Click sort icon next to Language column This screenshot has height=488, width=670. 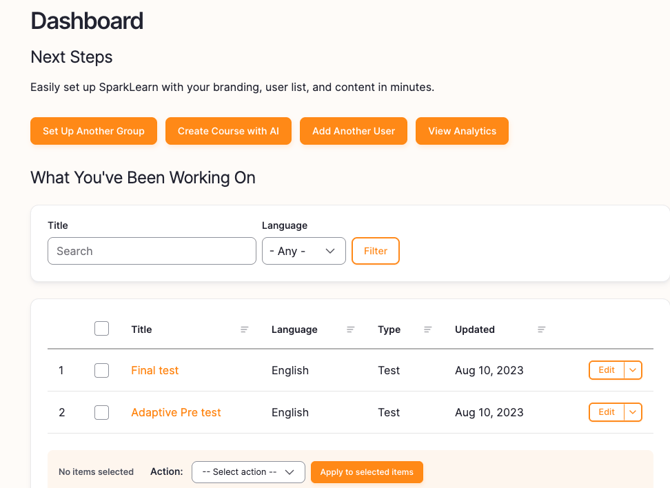pos(350,330)
